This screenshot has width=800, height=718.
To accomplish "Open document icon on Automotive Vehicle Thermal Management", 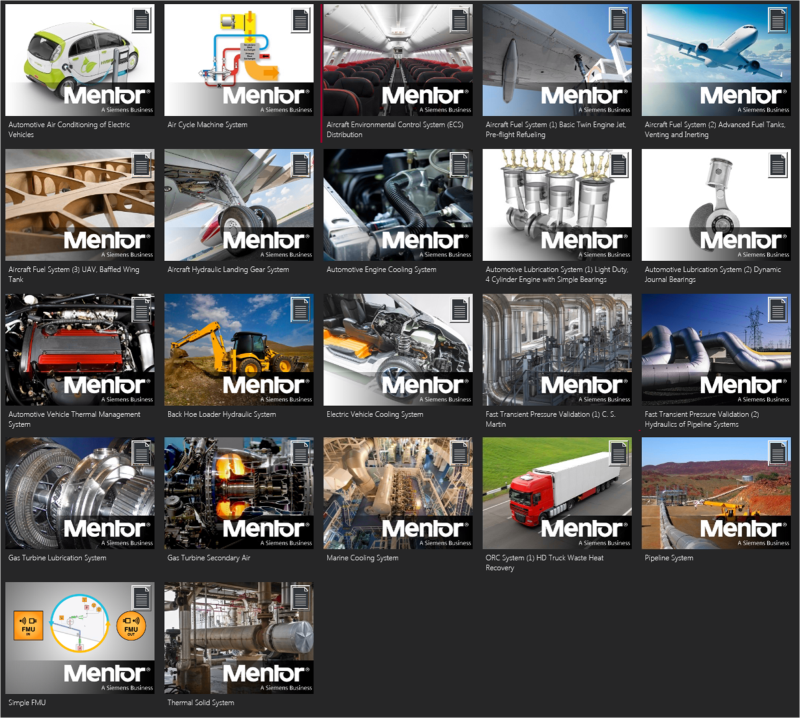I will (141, 310).
